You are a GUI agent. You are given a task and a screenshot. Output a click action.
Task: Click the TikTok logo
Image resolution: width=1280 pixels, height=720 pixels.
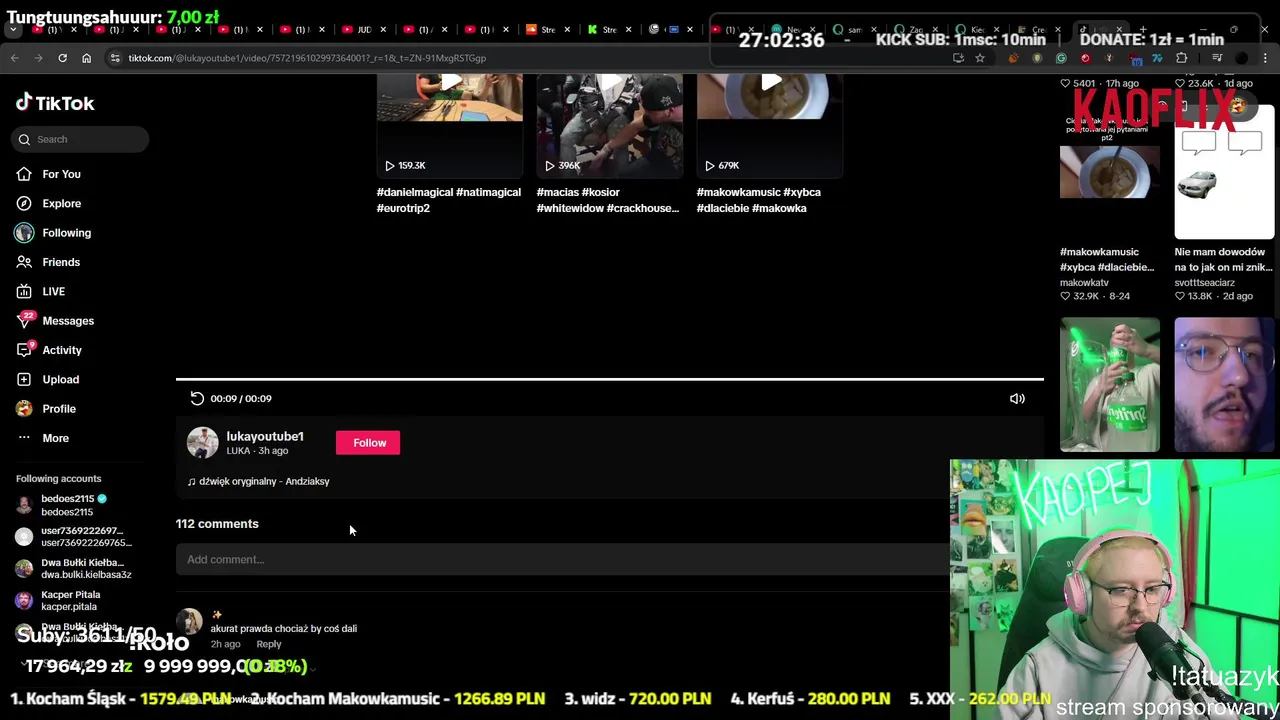(55, 103)
